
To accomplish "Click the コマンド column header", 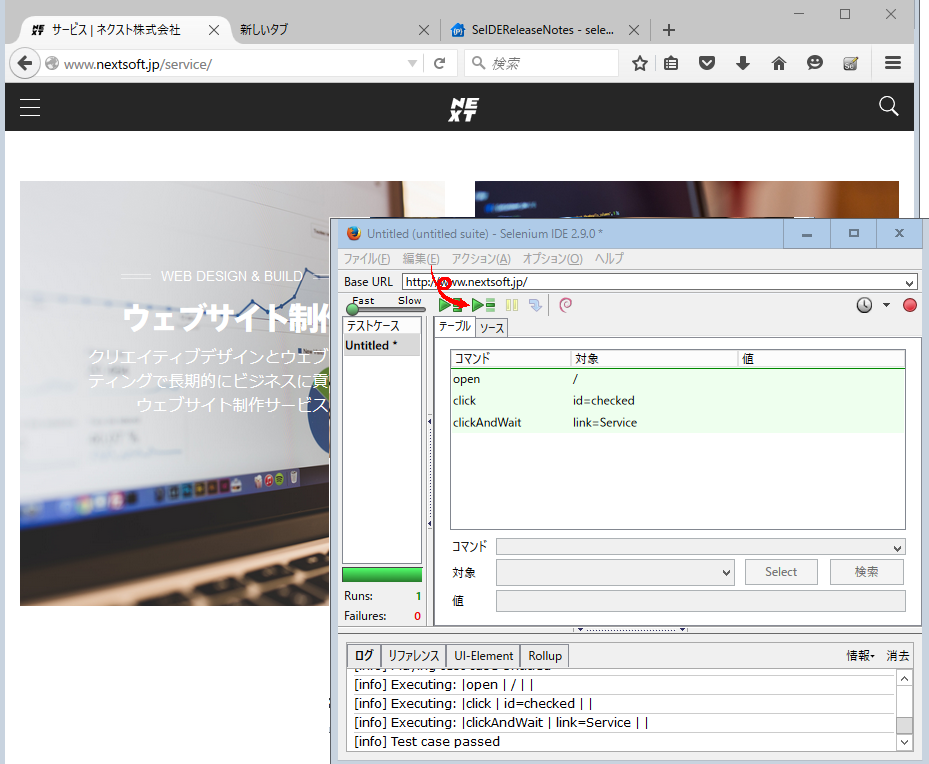I will pyautogui.click(x=511, y=359).
